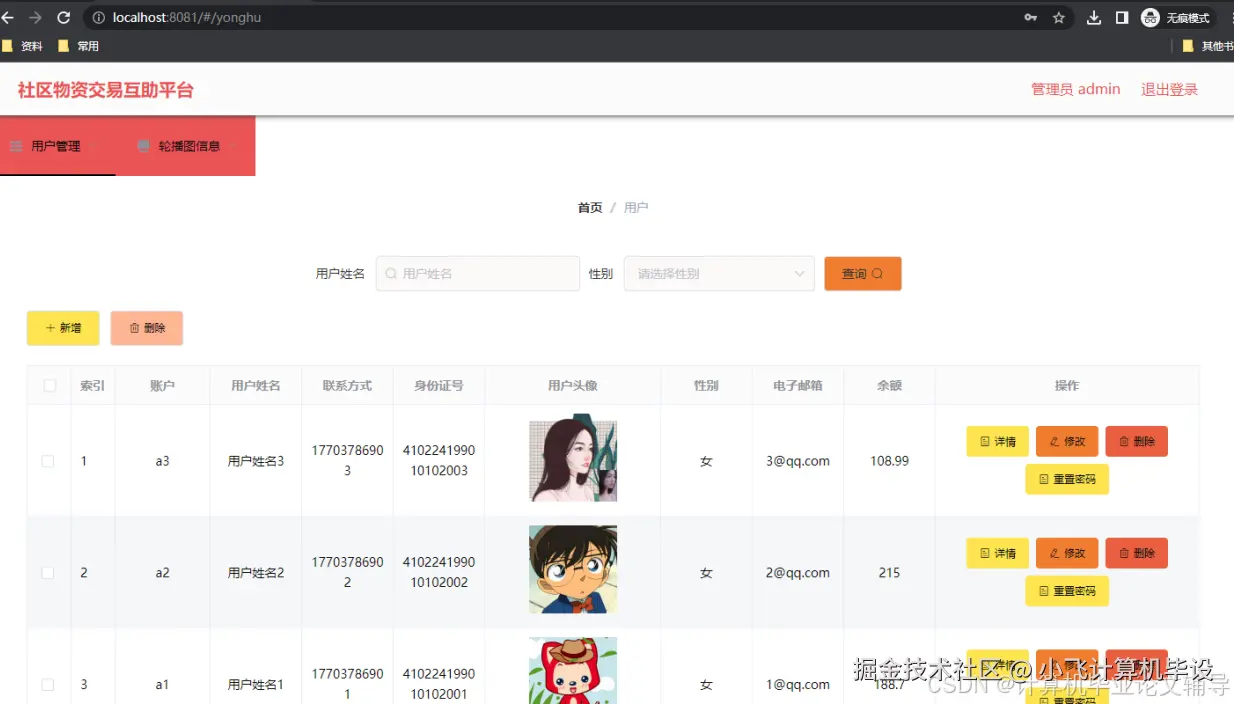The width and height of the screenshot is (1234, 704).
Task: Check the row checkbox for a3
Action: [x=48, y=461]
